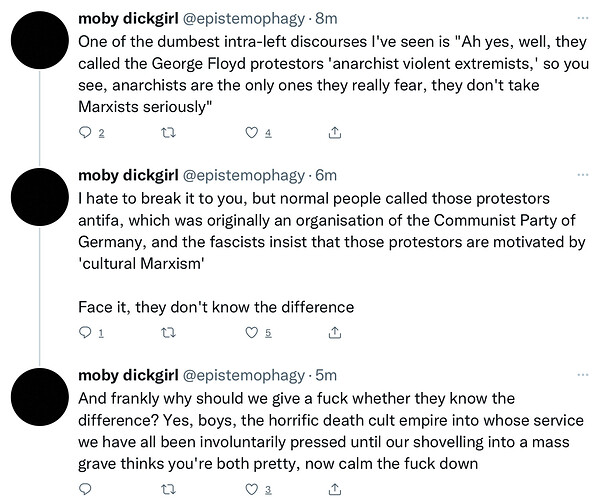Reply to the 5m tweet
This screenshot has height=500, width=596.
(x=85, y=489)
